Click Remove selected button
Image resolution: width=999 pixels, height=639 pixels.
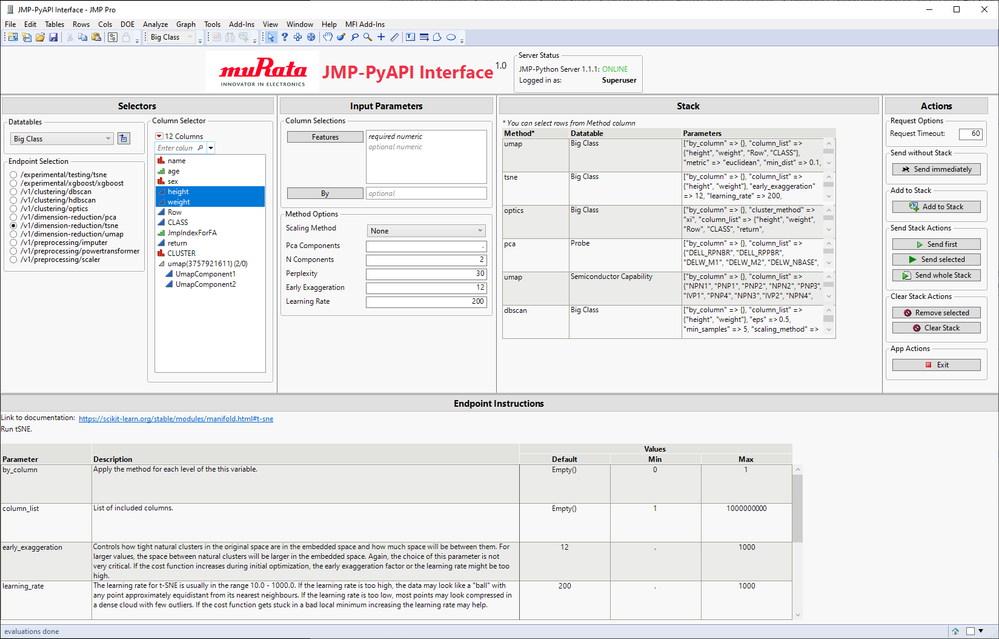936,313
